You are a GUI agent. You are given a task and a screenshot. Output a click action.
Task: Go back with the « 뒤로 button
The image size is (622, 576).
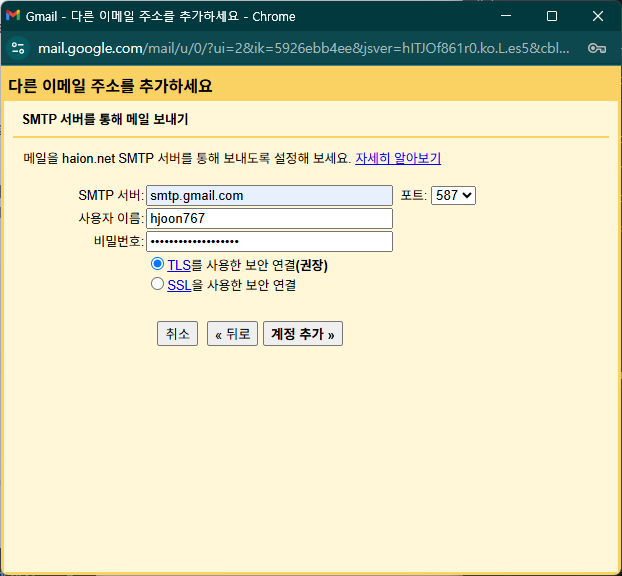click(x=232, y=334)
